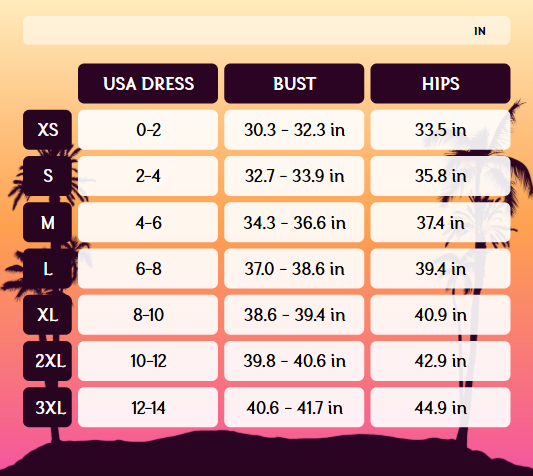The height and width of the screenshot is (476, 533).
Task: Select the L size label
Action: [47, 269]
